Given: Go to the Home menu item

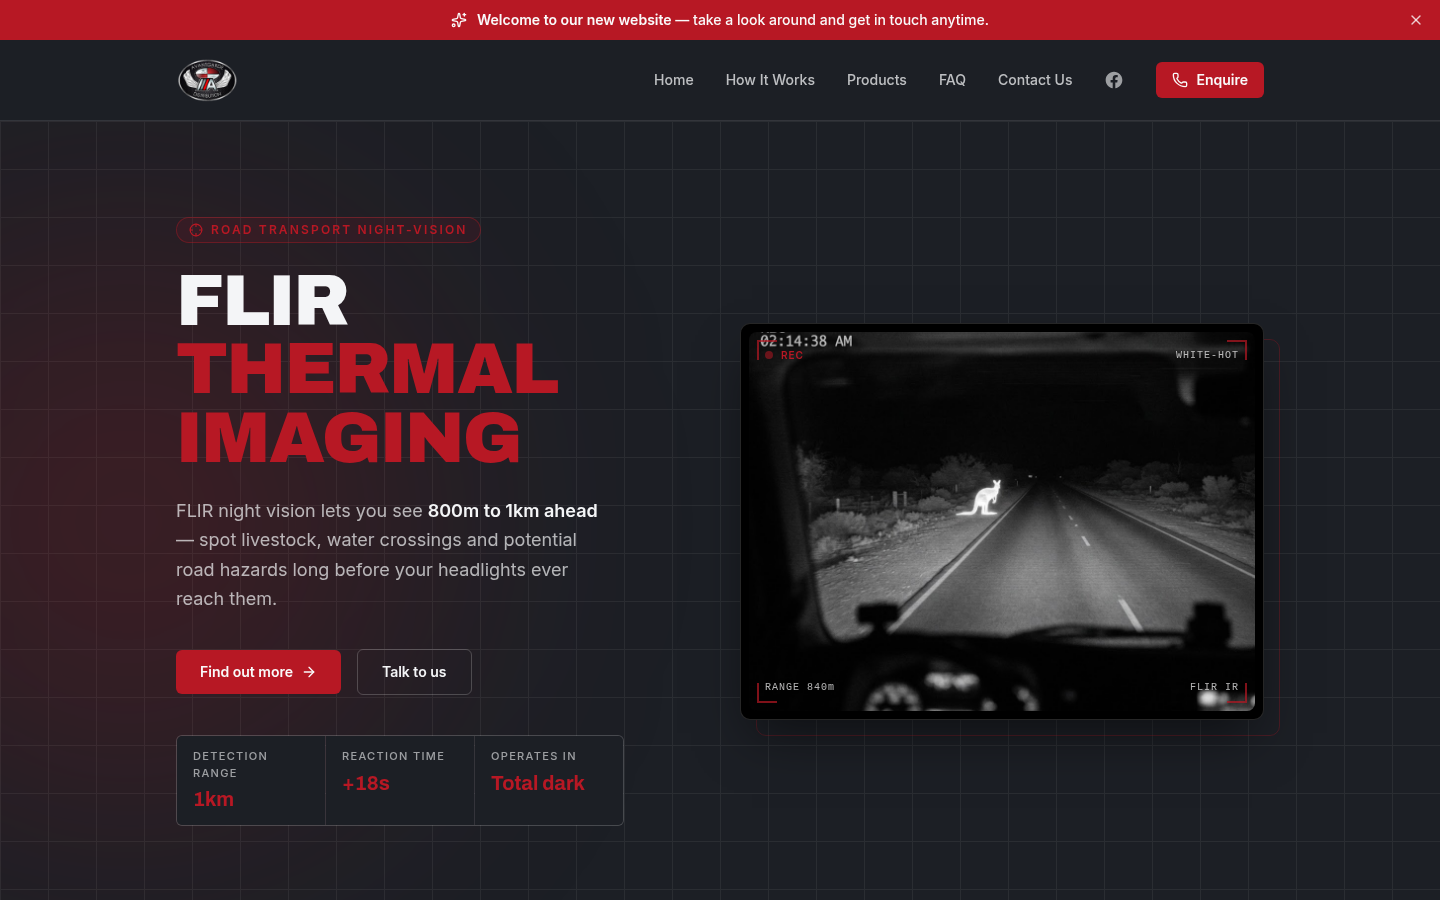Looking at the screenshot, I should (674, 80).
